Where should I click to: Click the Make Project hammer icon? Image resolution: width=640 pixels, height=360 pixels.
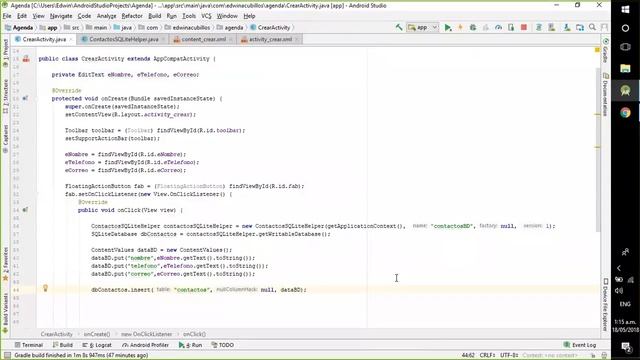[x=399, y=27]
